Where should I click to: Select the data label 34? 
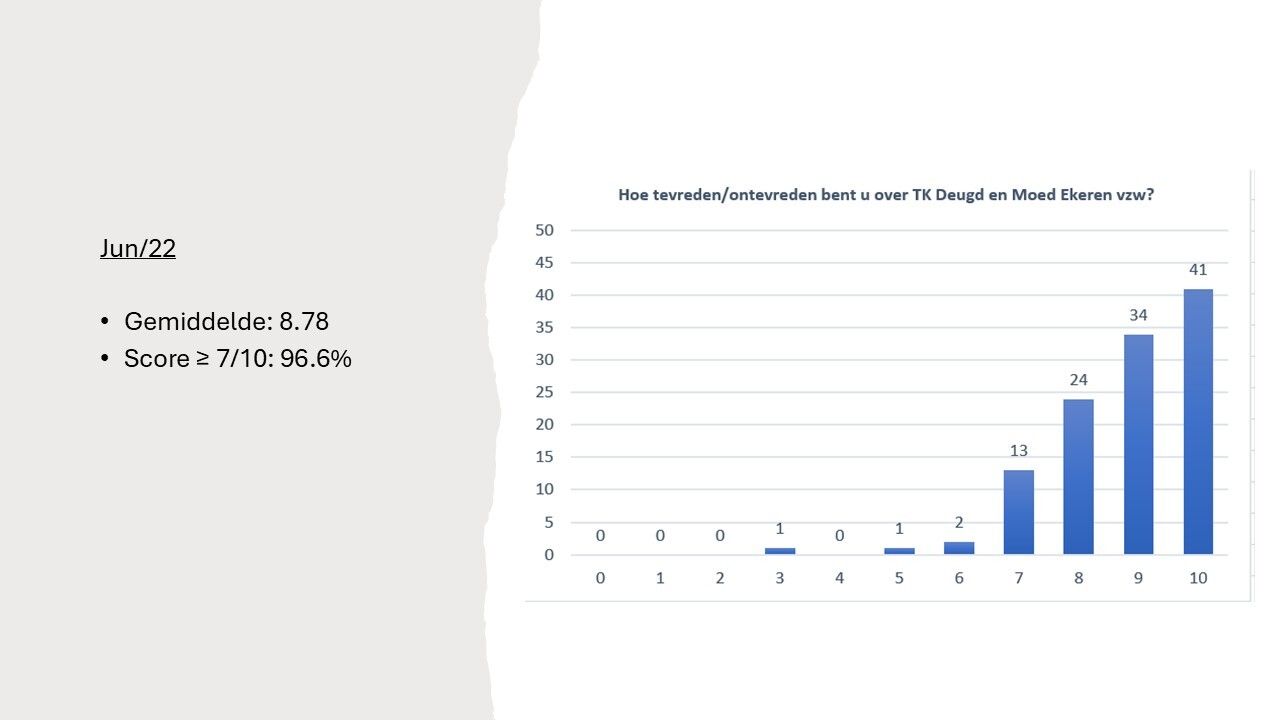[1138, 315]
